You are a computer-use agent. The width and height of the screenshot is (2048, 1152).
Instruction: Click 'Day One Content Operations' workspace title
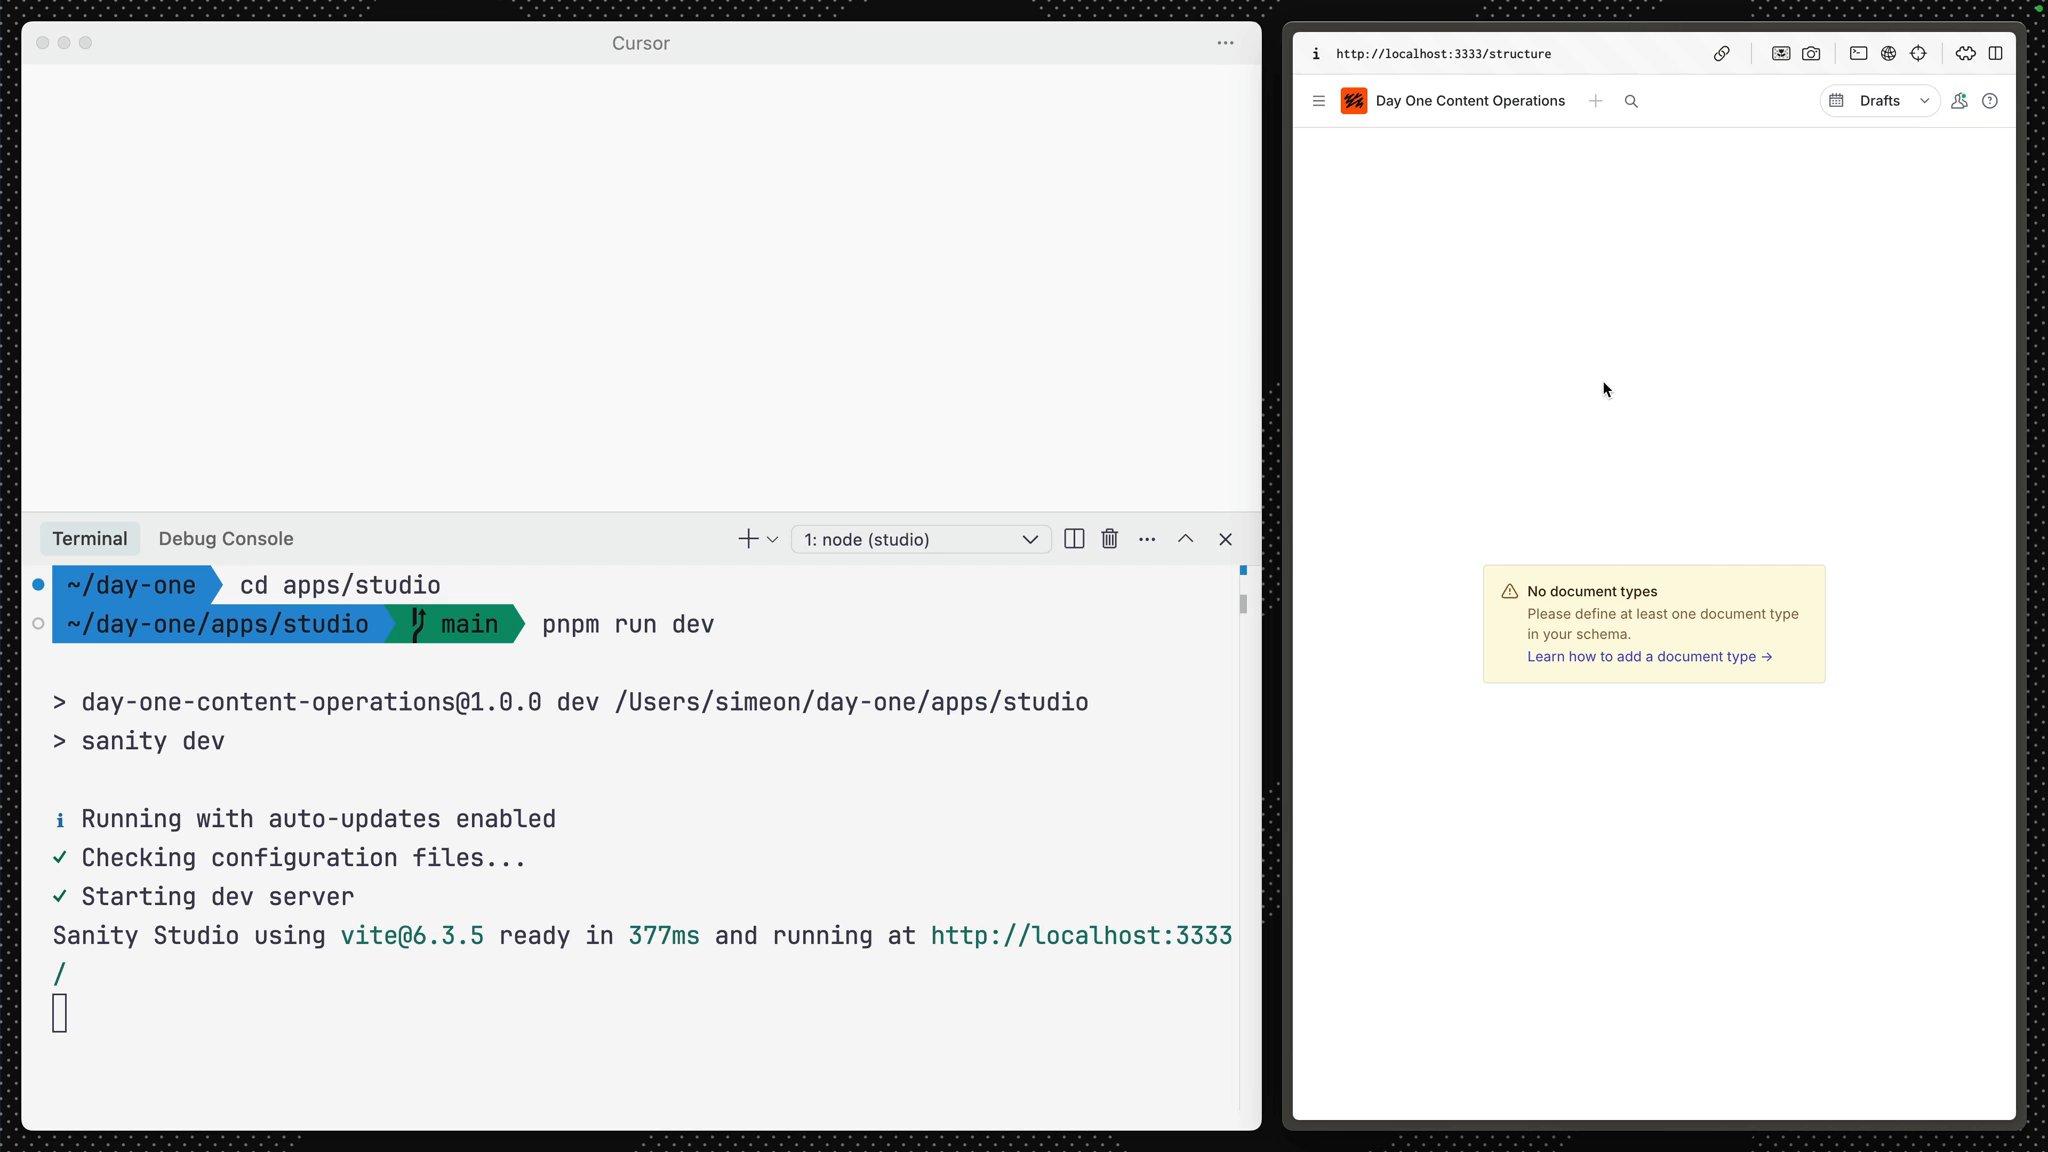pos(1470,101)
